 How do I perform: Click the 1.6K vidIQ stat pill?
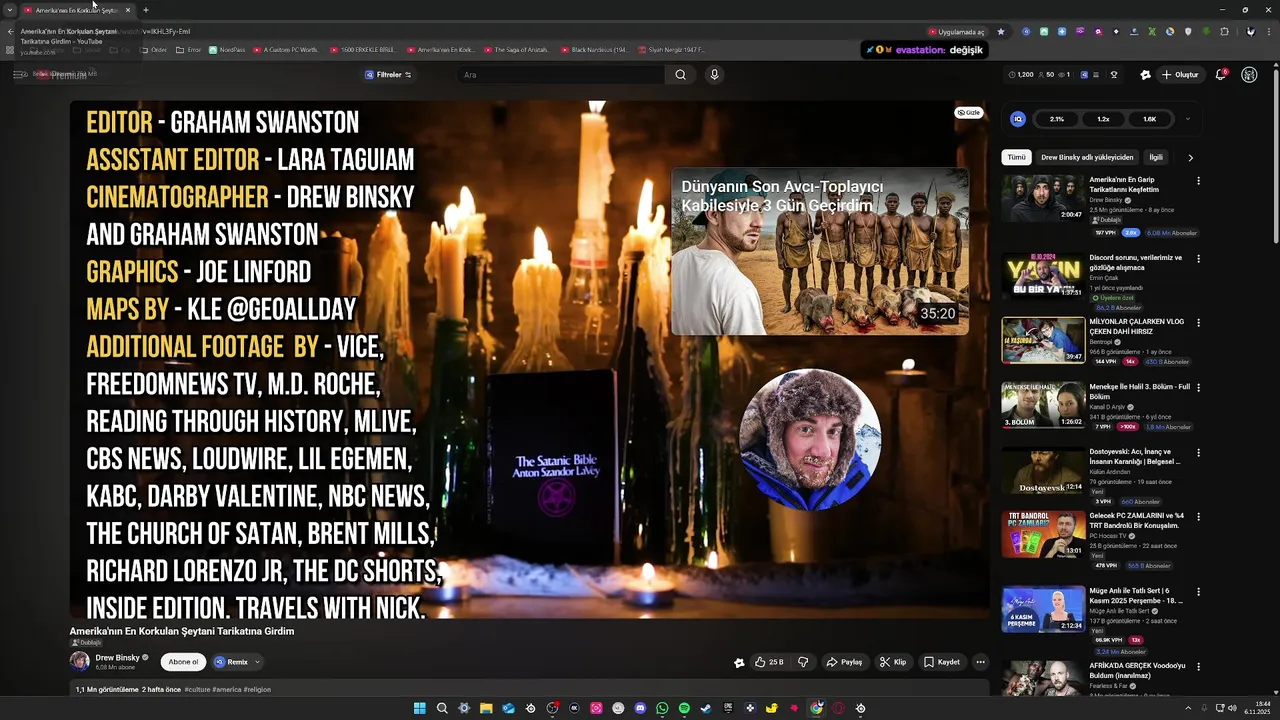pyautogui.click(x=1149, y=119)
